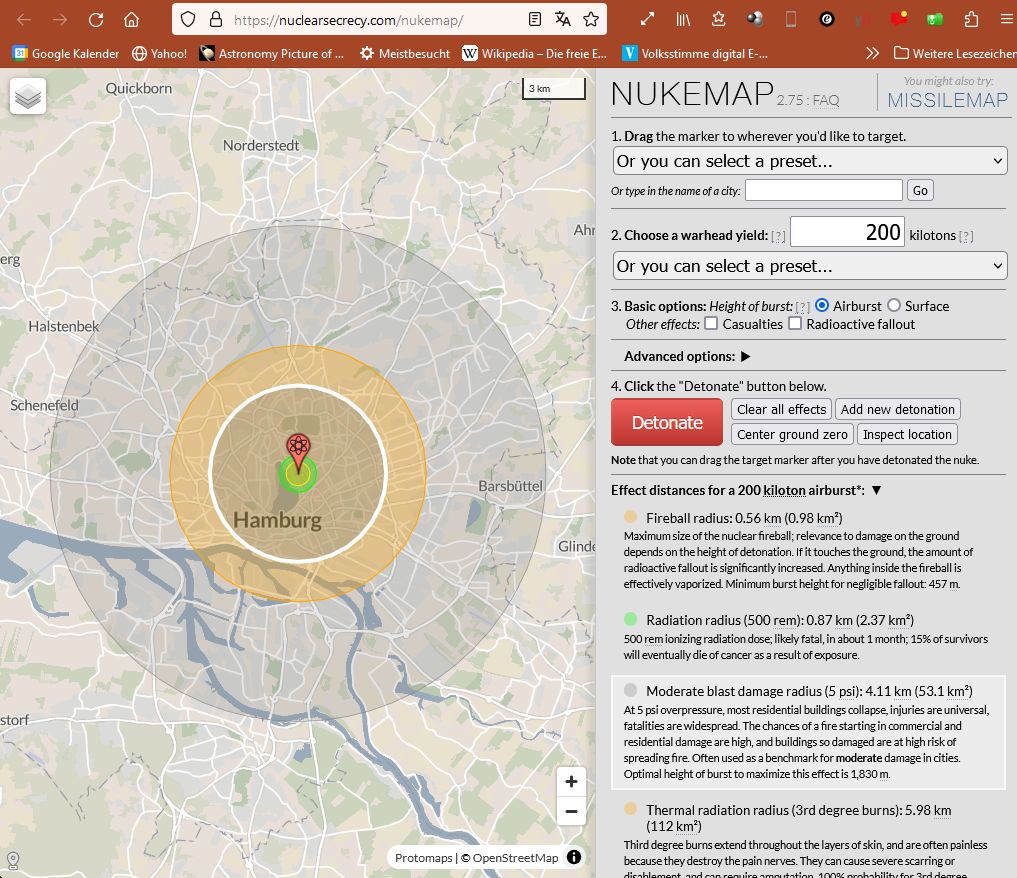Image resolution: width=1017 pixels, height=878 pixels.
Task: Open the MISSILEMAP link
Action: pos(948,100)
